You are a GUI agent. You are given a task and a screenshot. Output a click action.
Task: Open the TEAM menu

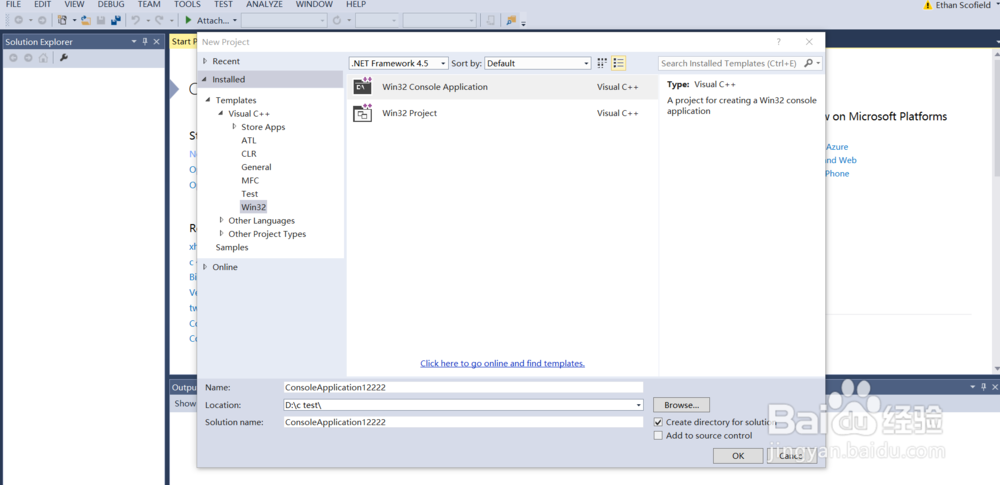click(149, 4)
